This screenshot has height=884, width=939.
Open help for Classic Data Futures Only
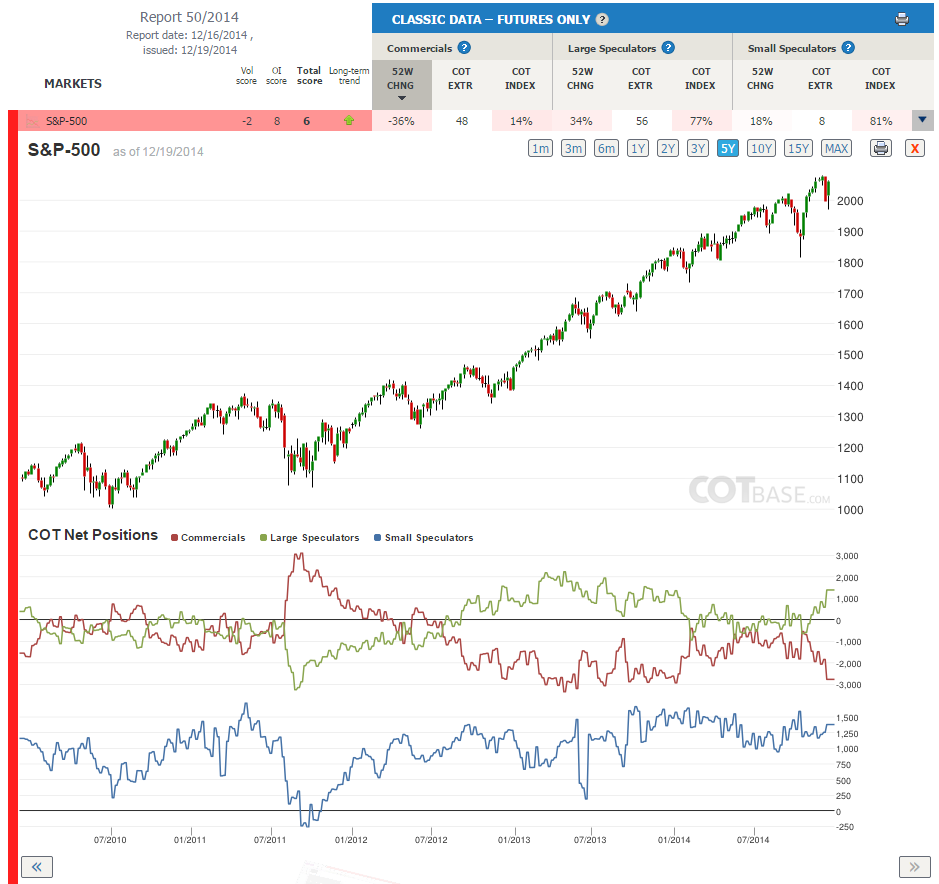coord(602,20)
